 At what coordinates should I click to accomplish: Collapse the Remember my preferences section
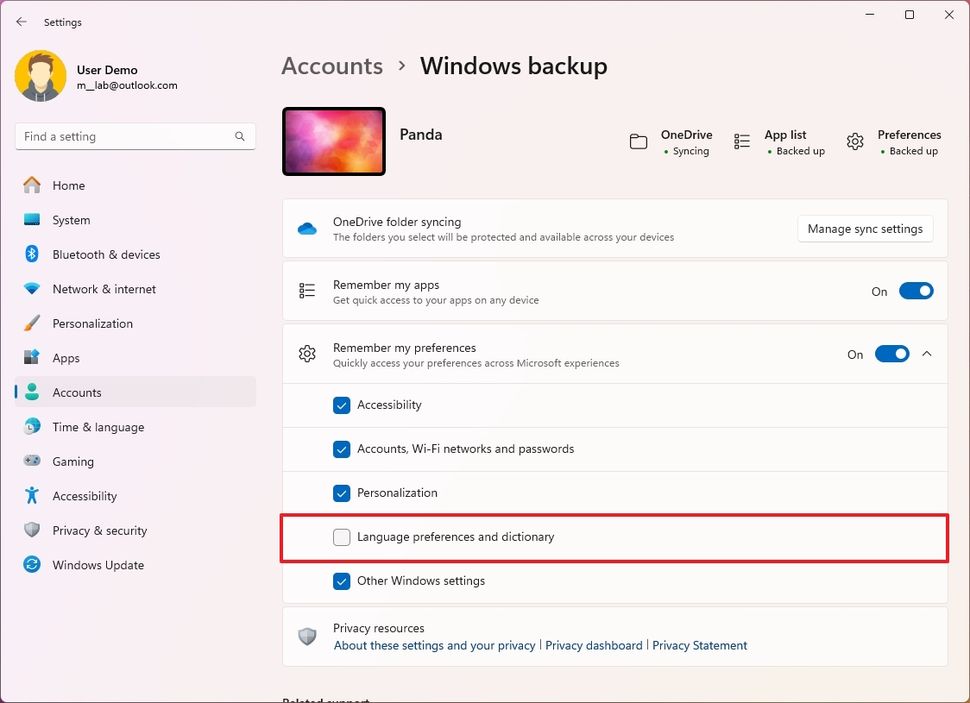(x=927, y=353)
